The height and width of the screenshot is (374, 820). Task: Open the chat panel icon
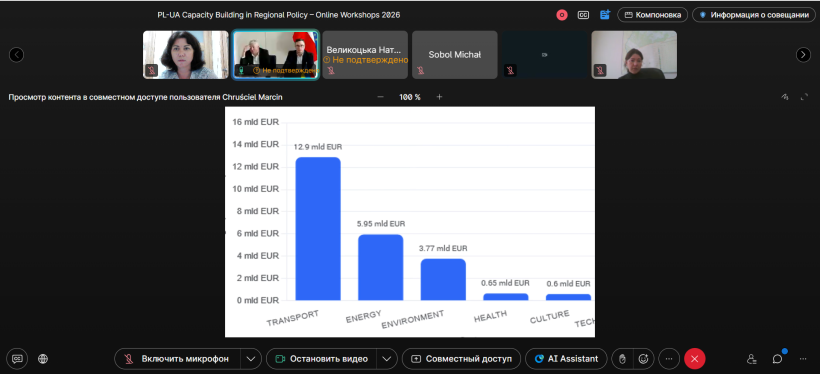tap(778, 359)
